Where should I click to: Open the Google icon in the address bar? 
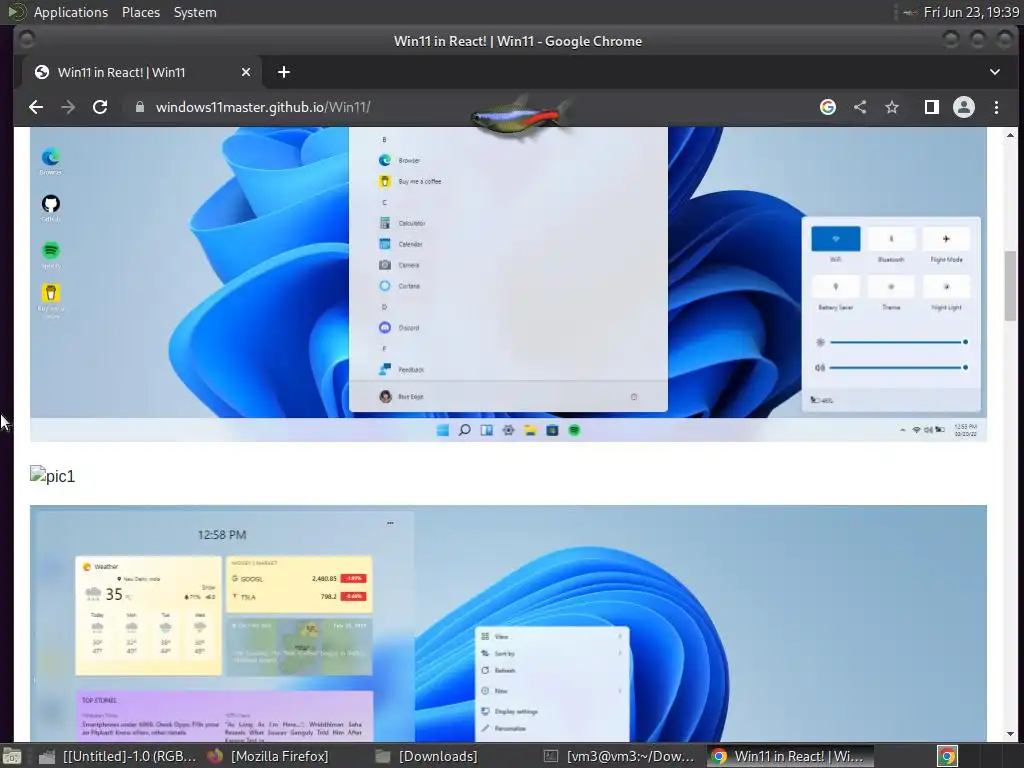click(x=827, y=107)
